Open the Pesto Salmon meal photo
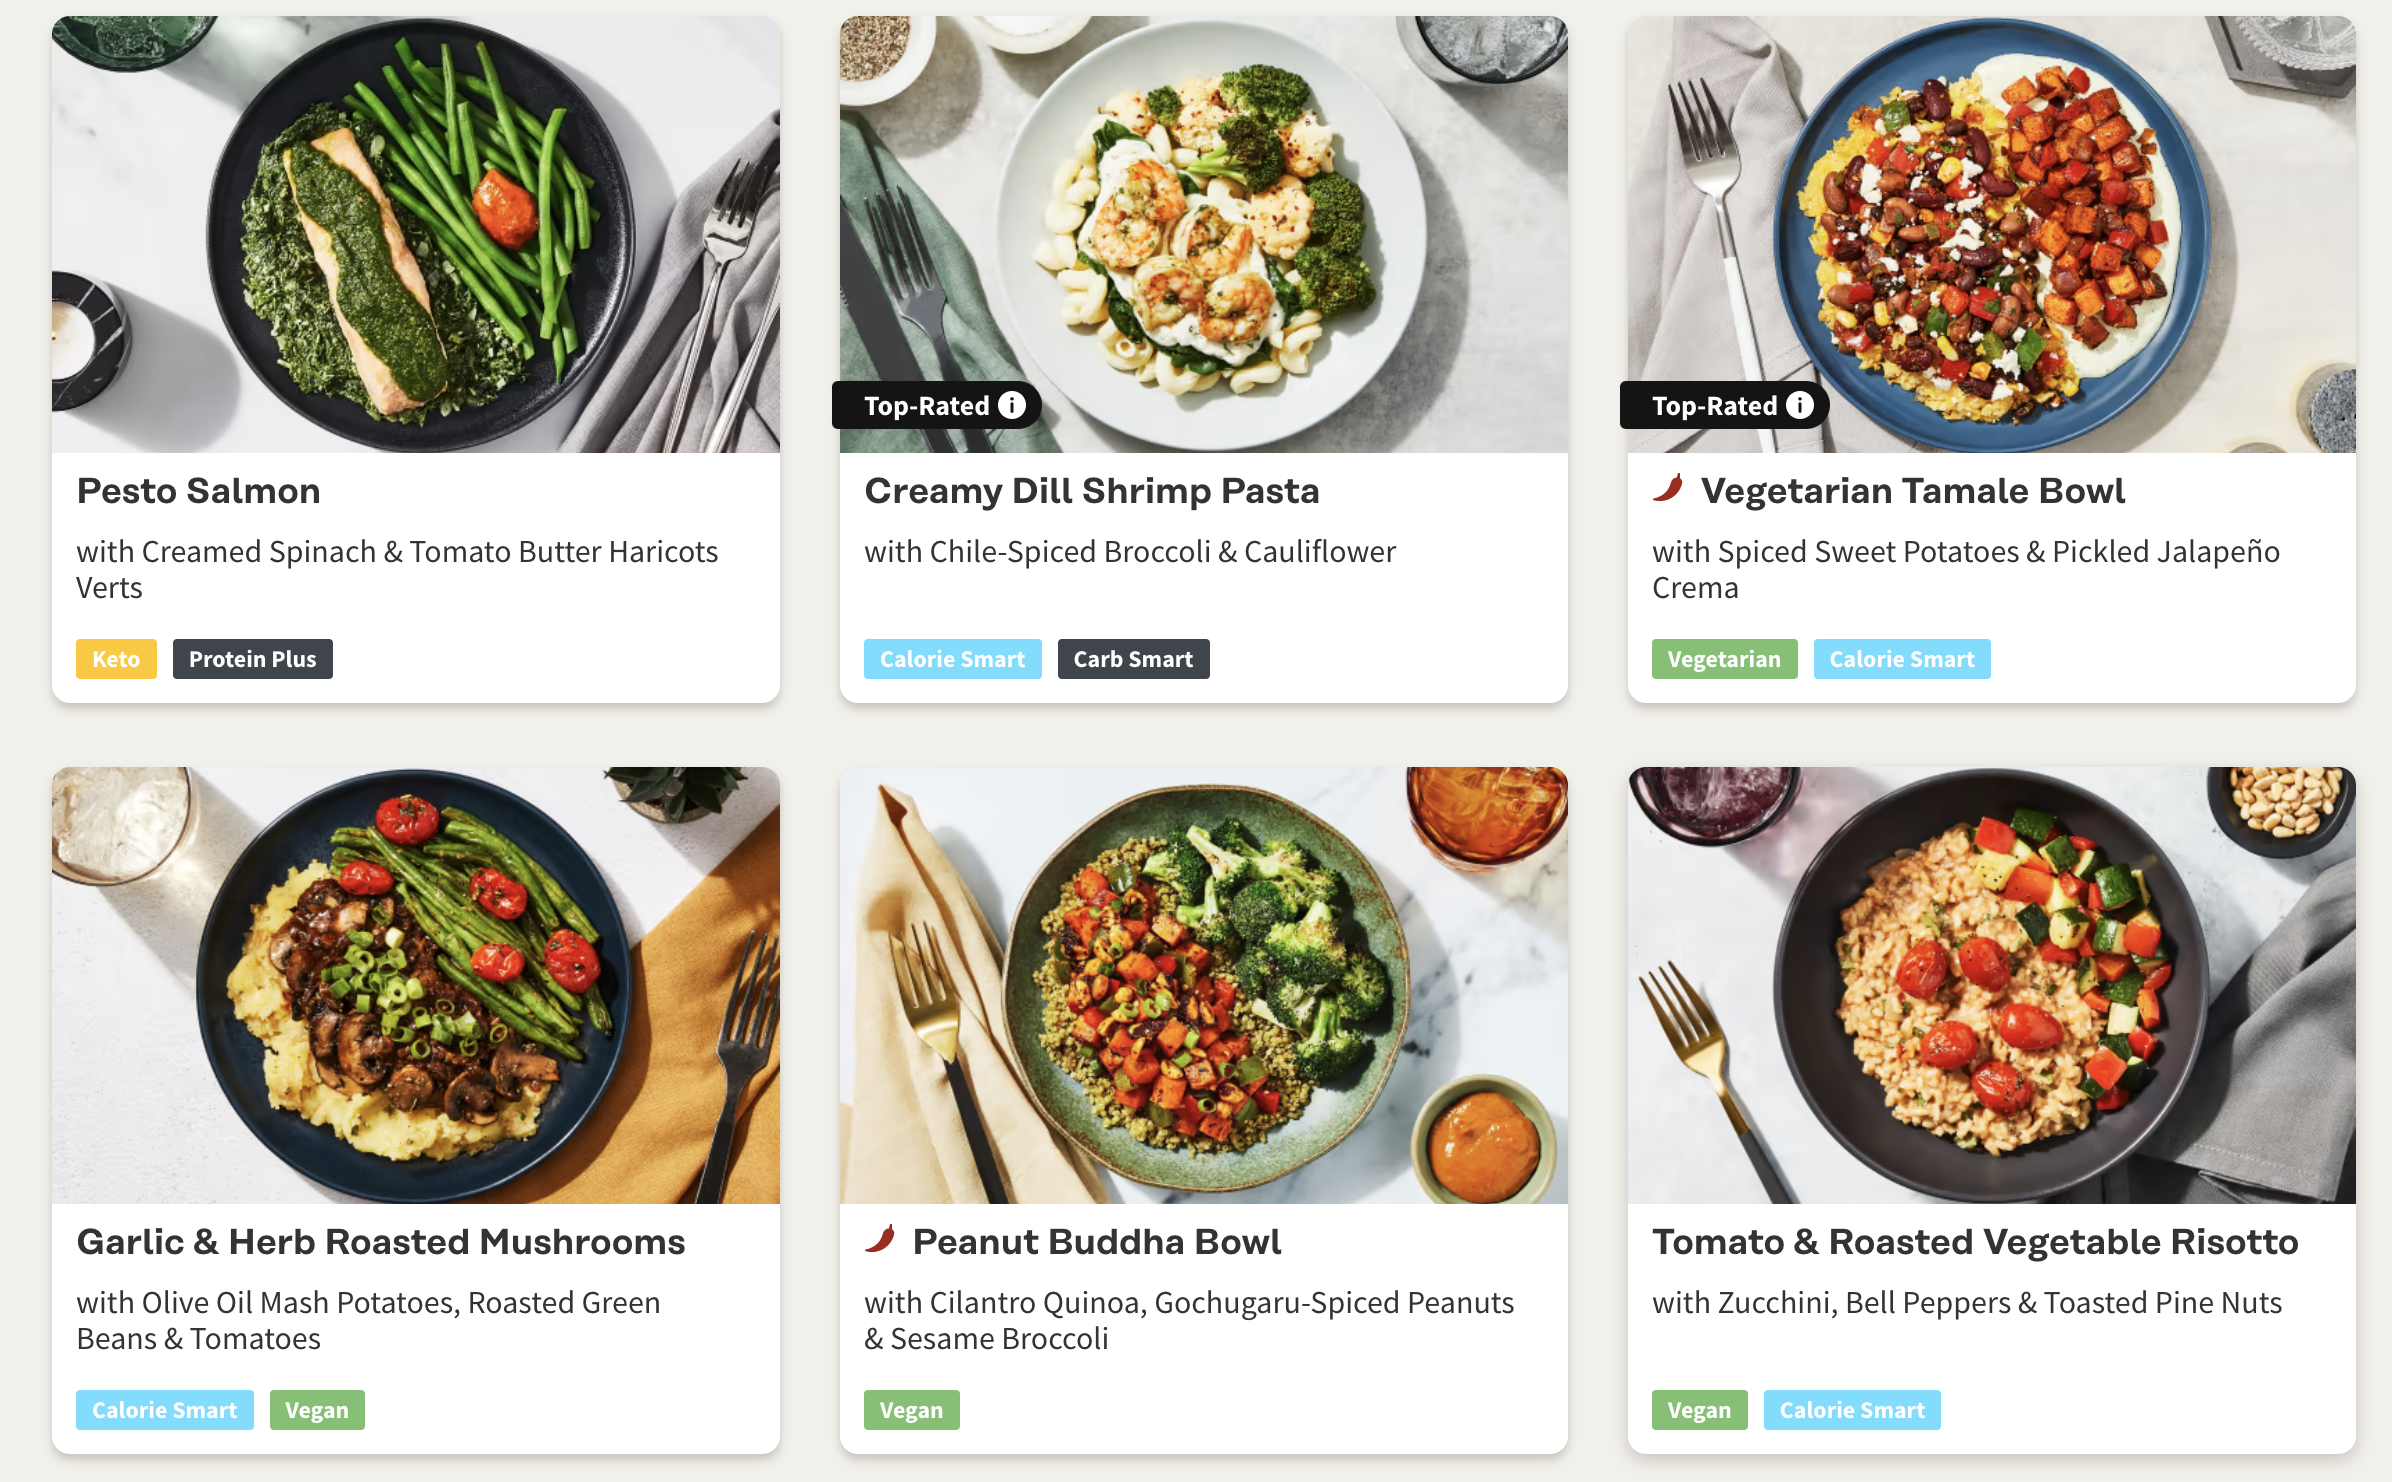Screen dimensions: 2392x1482 (416, 234)
